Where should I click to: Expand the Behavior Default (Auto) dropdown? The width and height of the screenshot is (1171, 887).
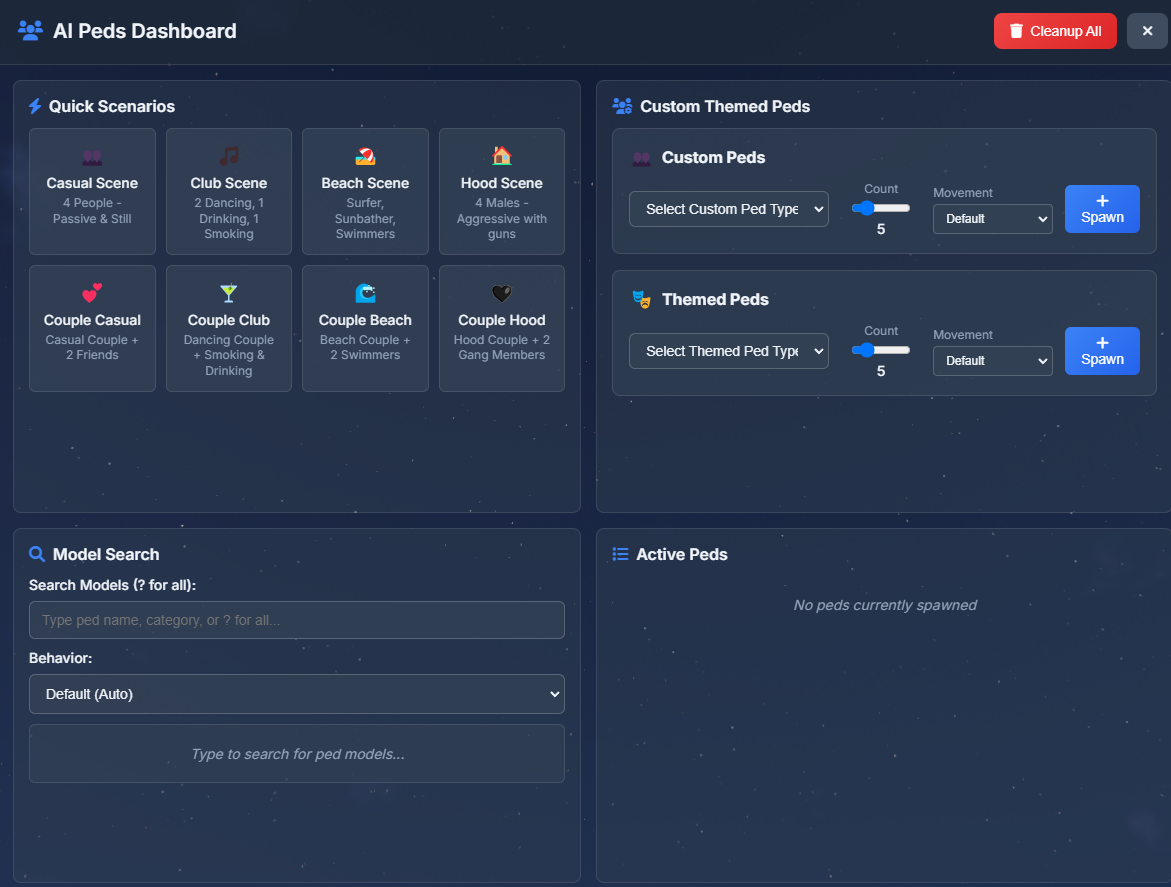pos(297,694)
